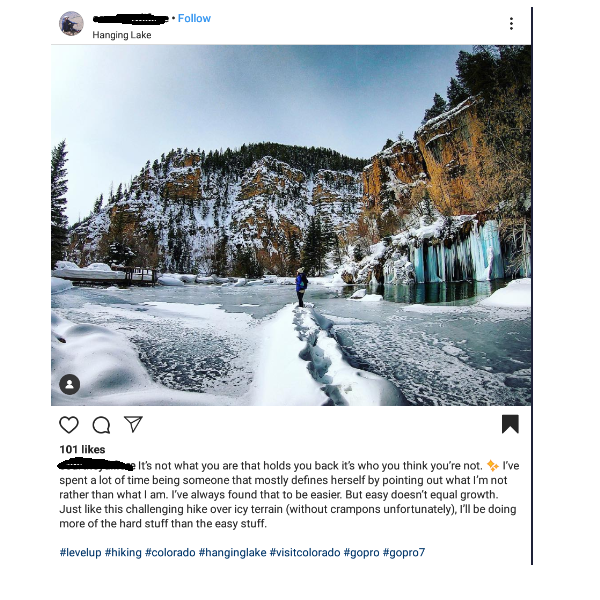Click the redacted username in the caption

pyautogui.click(x=96, y=465)
